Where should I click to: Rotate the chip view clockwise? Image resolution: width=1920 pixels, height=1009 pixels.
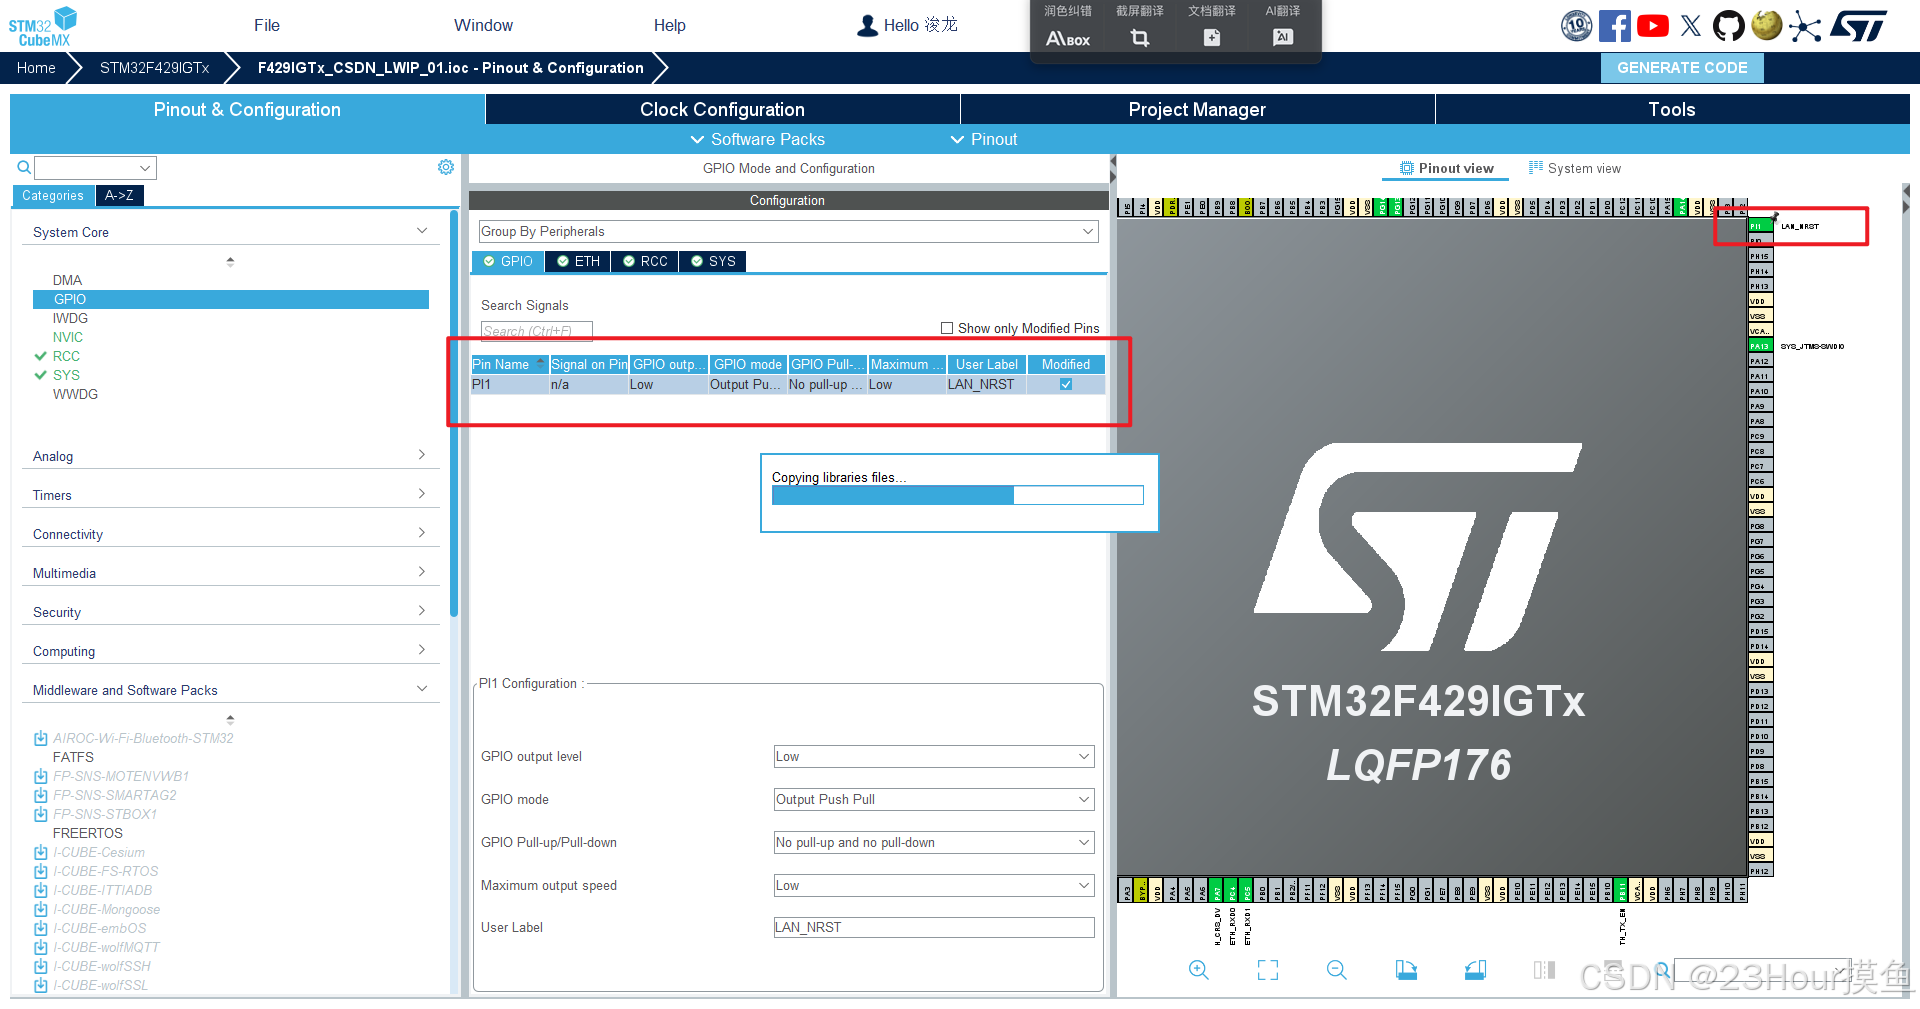pyautogui.click(x=1406, y=970)
